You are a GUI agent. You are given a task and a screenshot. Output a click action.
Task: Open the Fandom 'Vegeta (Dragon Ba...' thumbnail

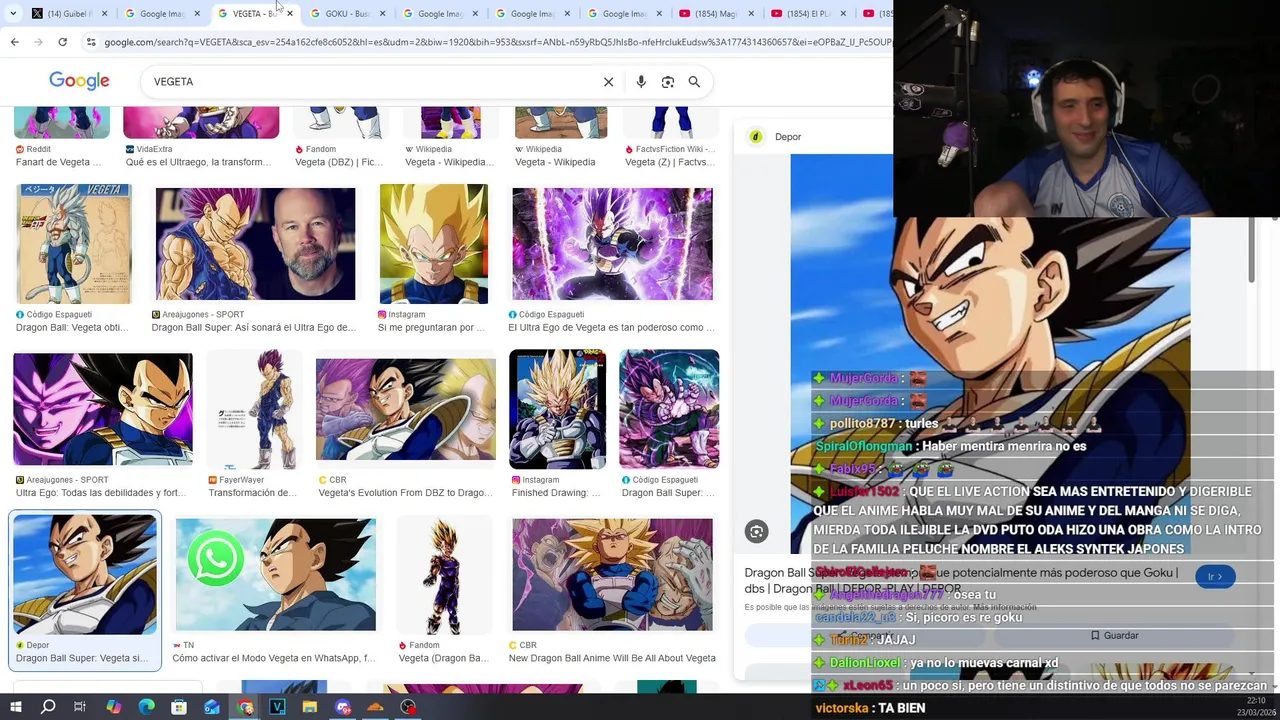point(444,575)
